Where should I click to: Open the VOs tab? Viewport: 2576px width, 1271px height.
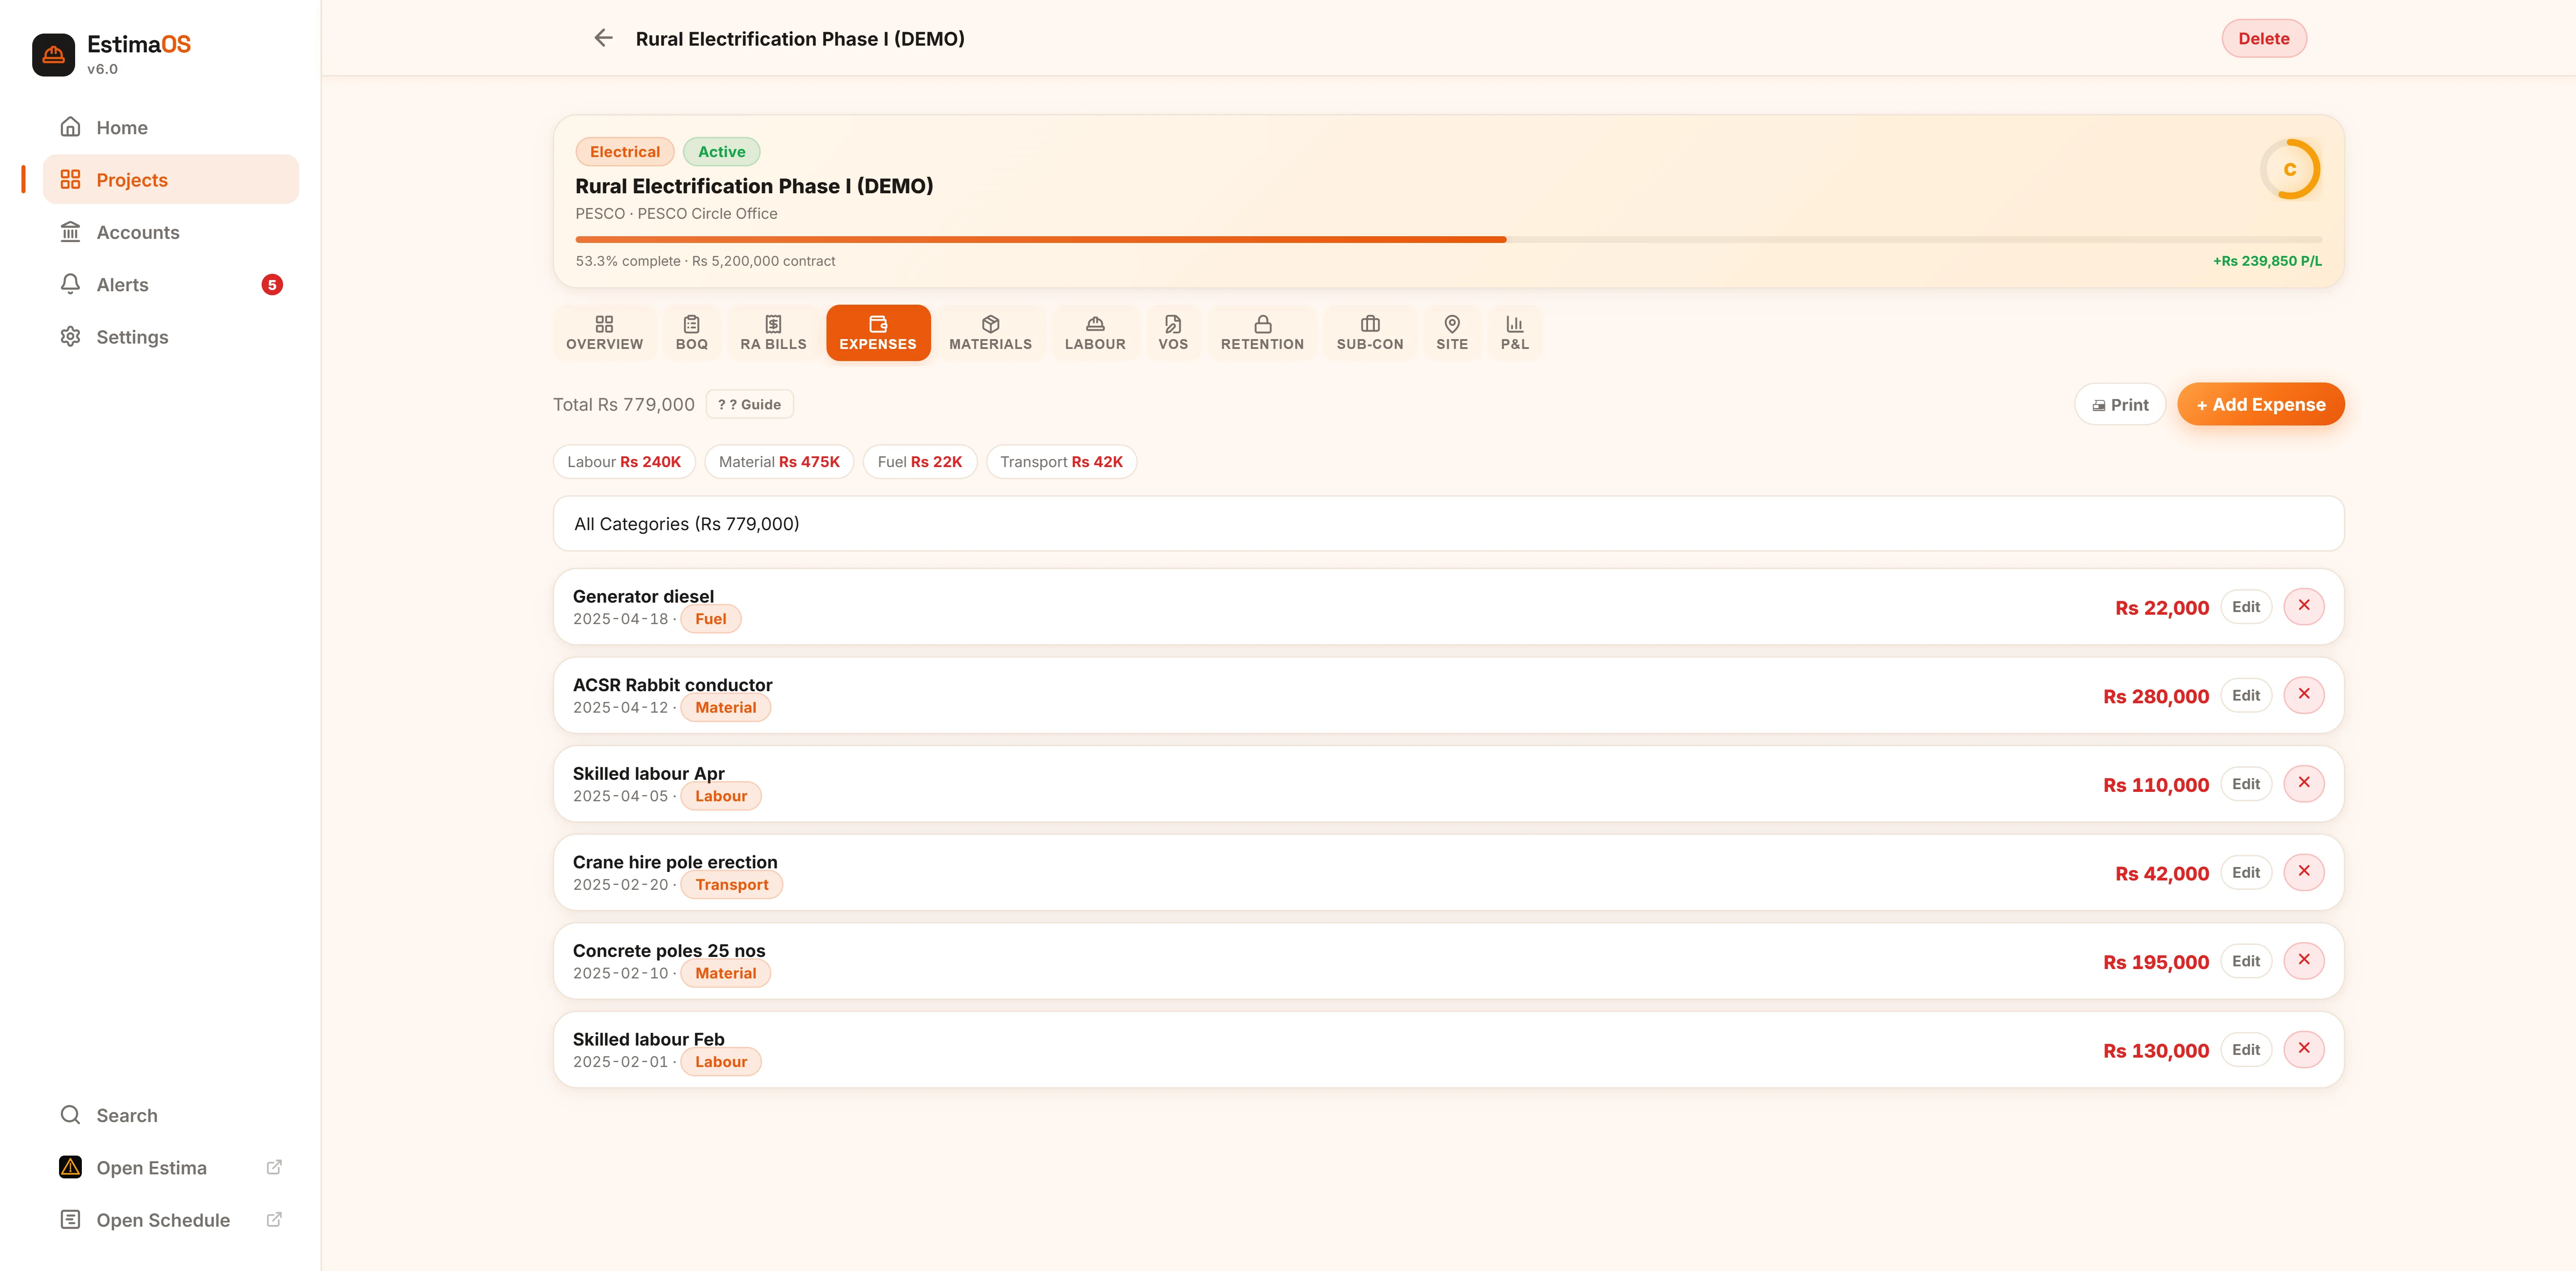click(x=1173, y=332)
